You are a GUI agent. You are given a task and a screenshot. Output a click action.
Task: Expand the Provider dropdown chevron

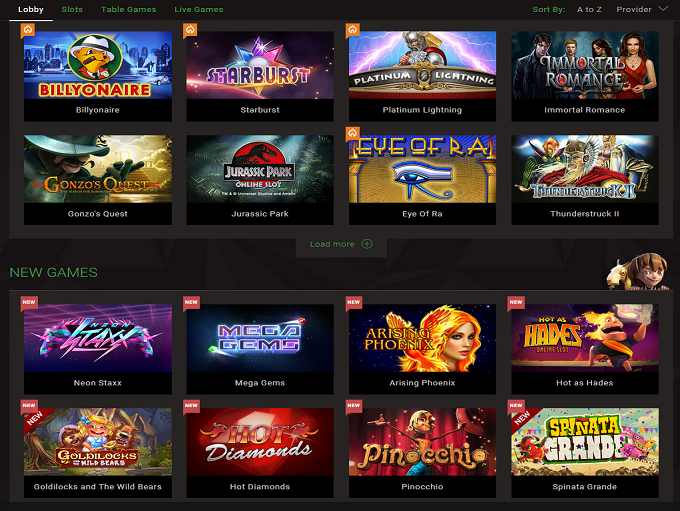pos(663,9)
